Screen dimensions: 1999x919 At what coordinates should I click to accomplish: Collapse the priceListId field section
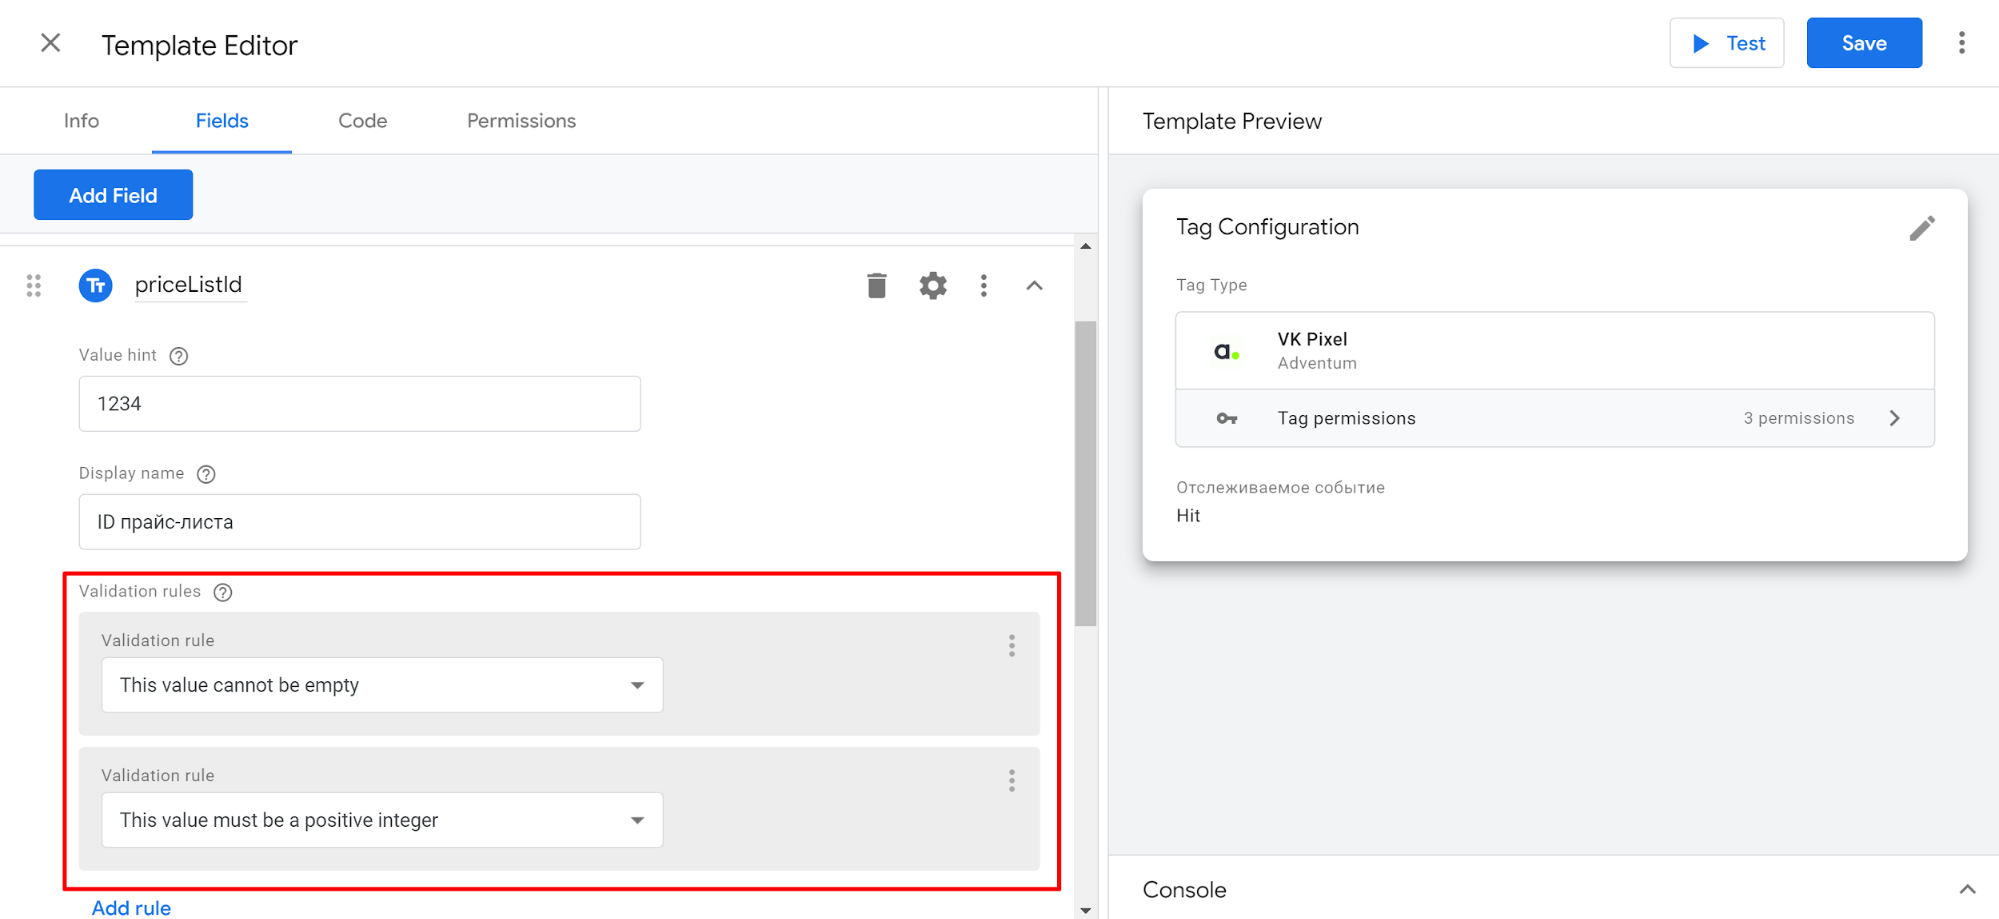pos(1034,286)
